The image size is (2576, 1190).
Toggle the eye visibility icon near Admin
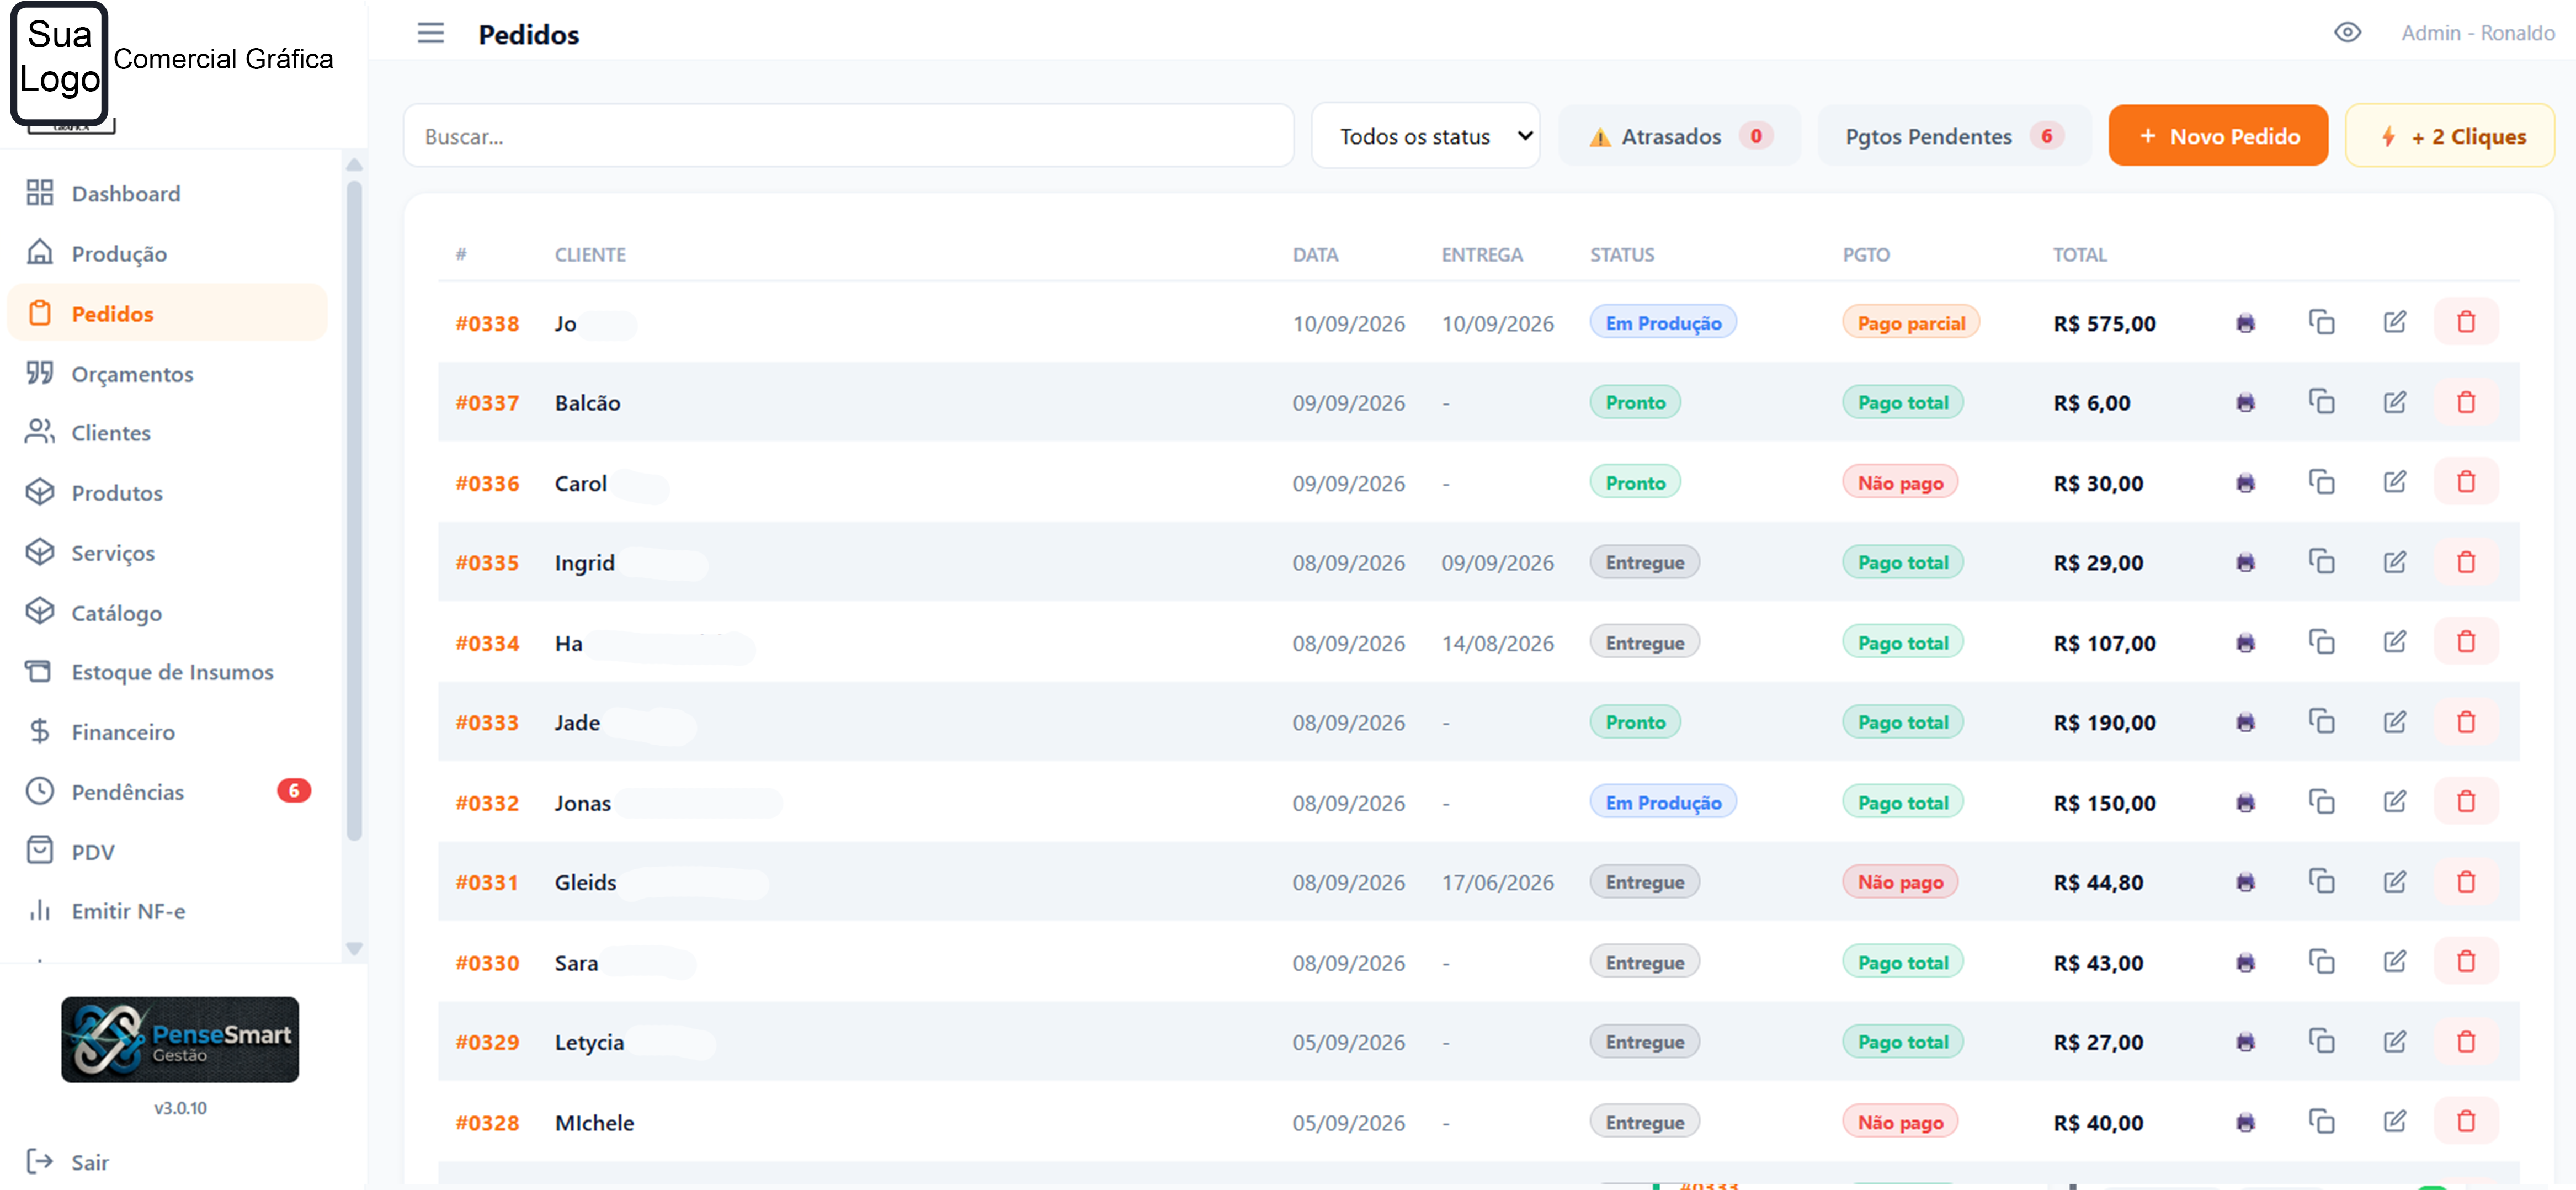click(2347, 33)
